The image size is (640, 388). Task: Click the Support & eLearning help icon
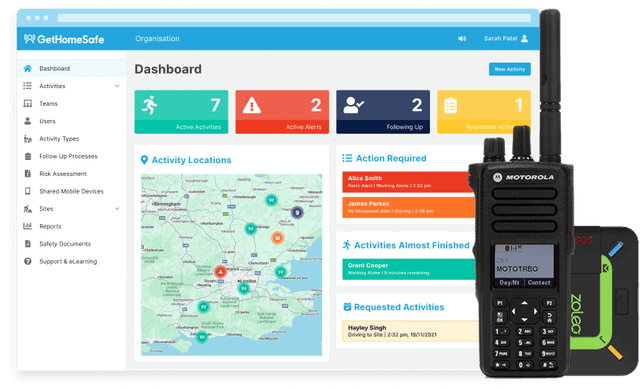tap(27, 261)
